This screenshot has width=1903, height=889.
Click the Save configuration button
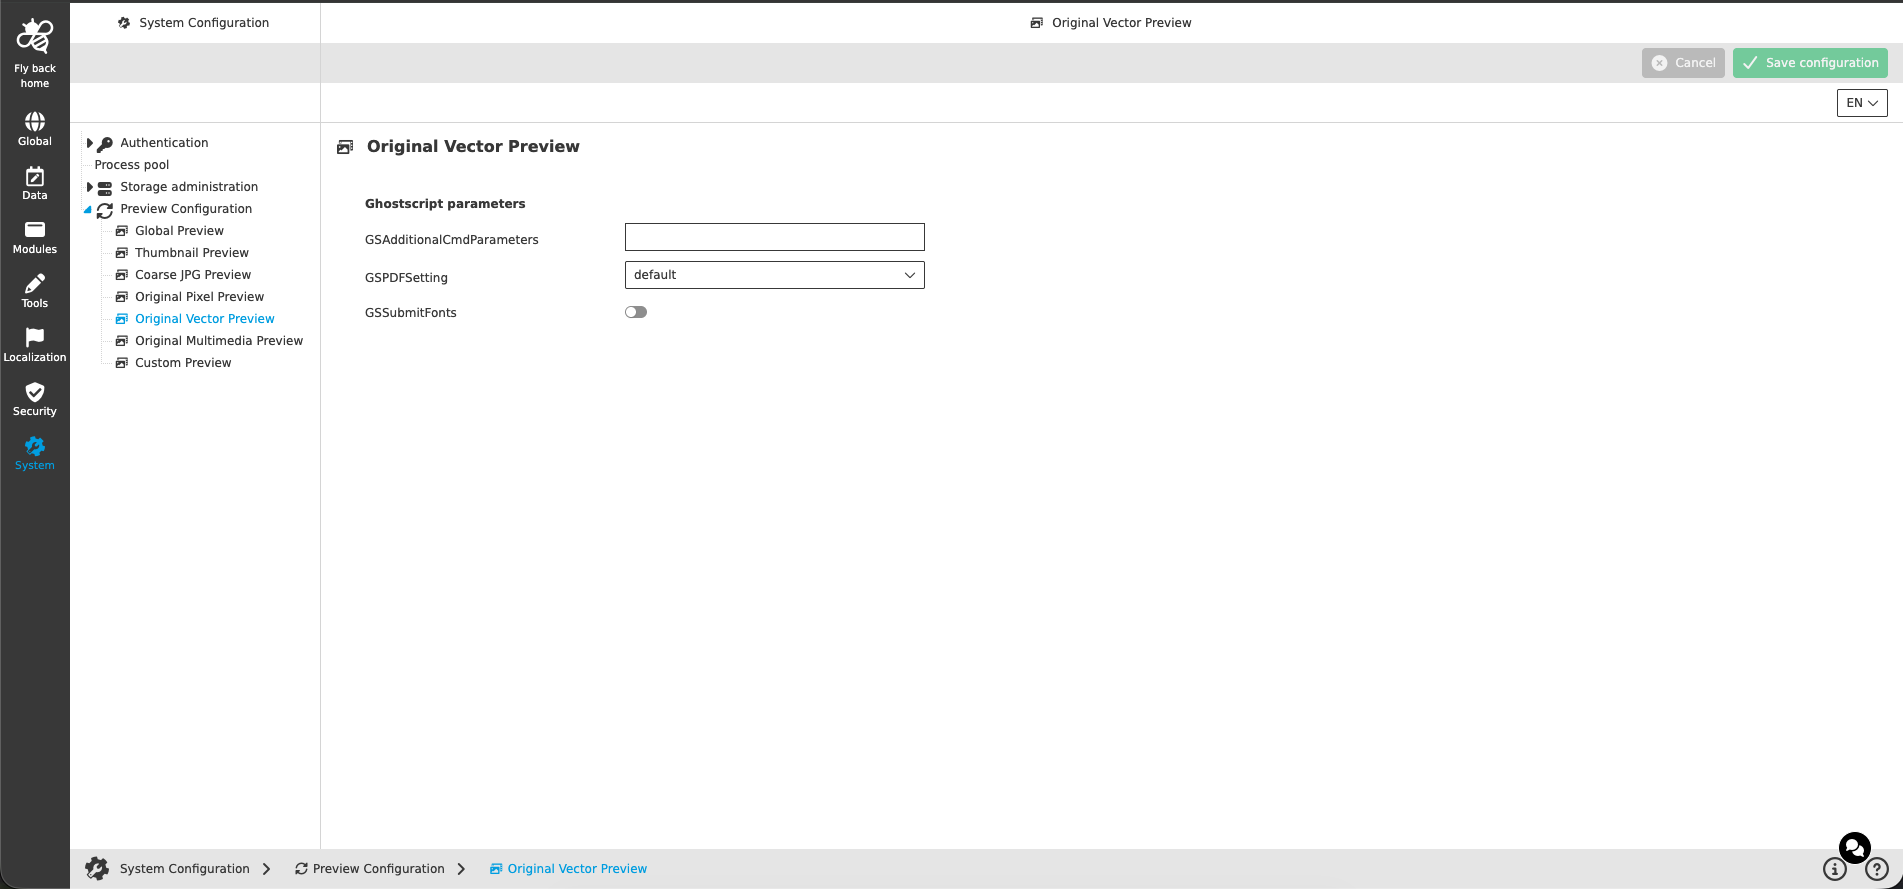[1810, 63]
